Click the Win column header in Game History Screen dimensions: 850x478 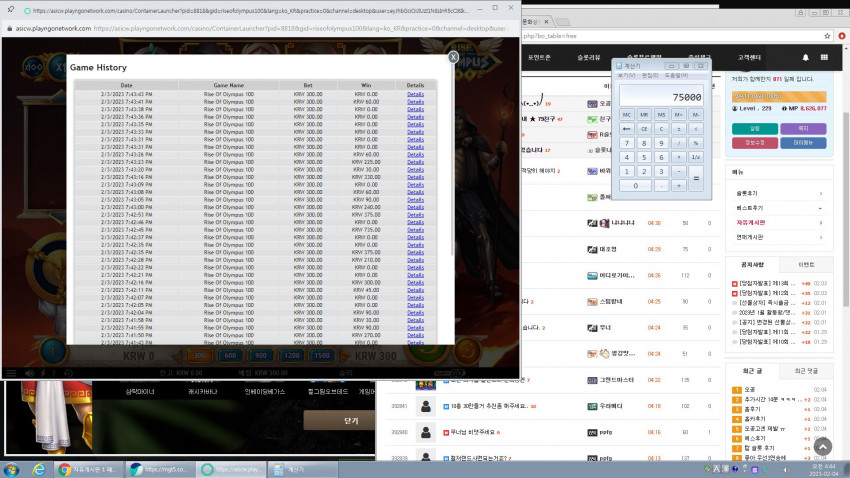(x=366, y=85)
